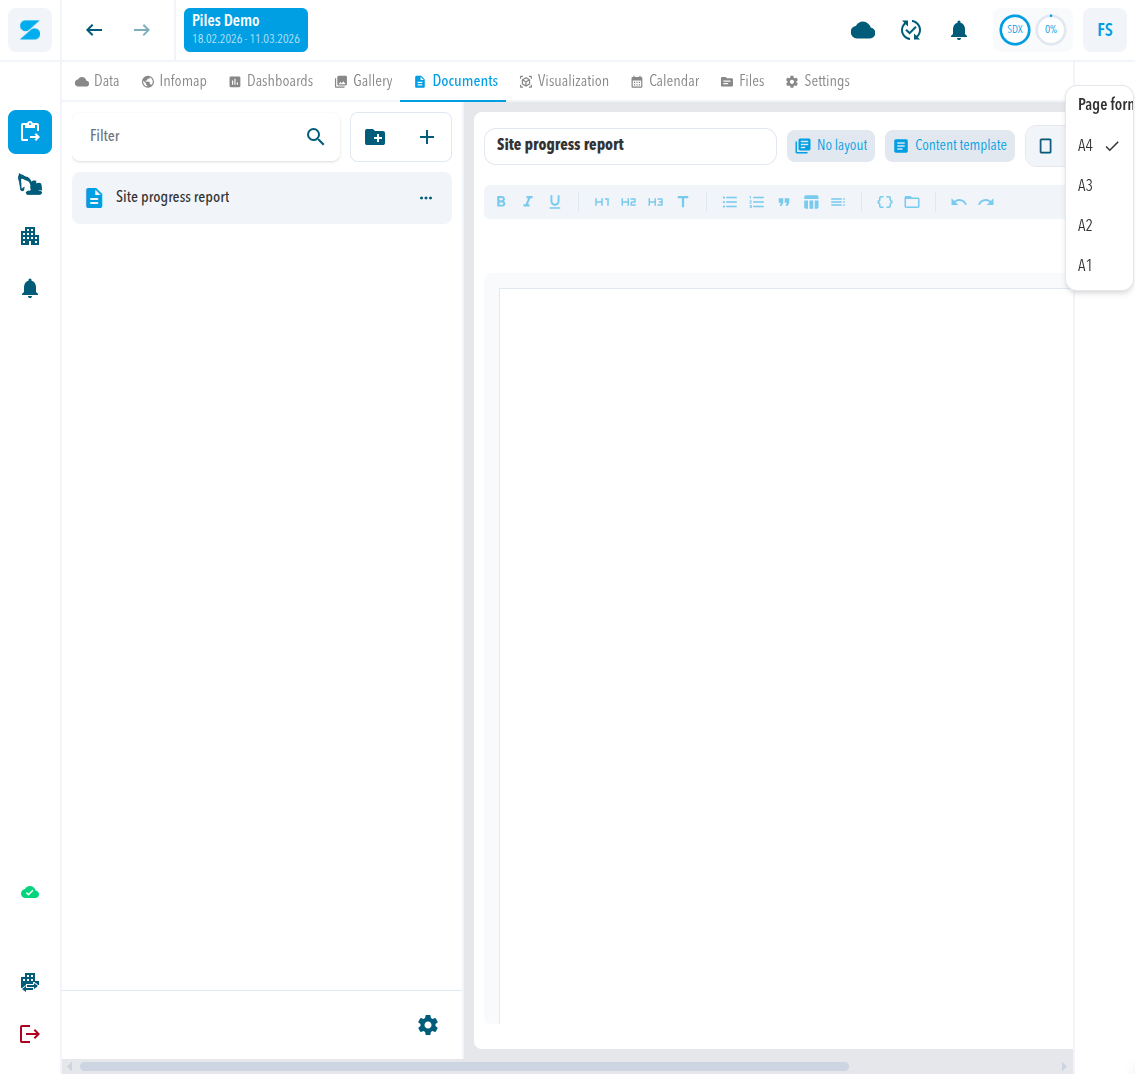The width and height of the screenshot is (1135, 1074).
Task: Click inside the blank document page
Action: 785,655
